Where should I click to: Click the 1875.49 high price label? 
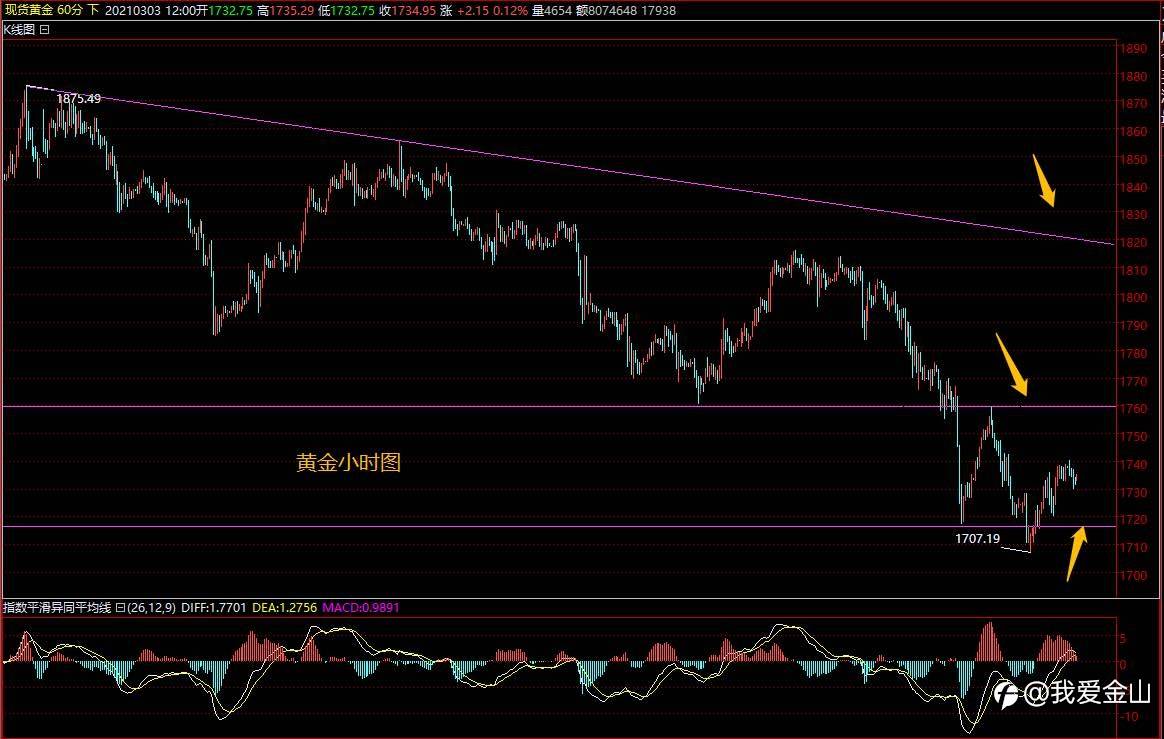(79, 98)
